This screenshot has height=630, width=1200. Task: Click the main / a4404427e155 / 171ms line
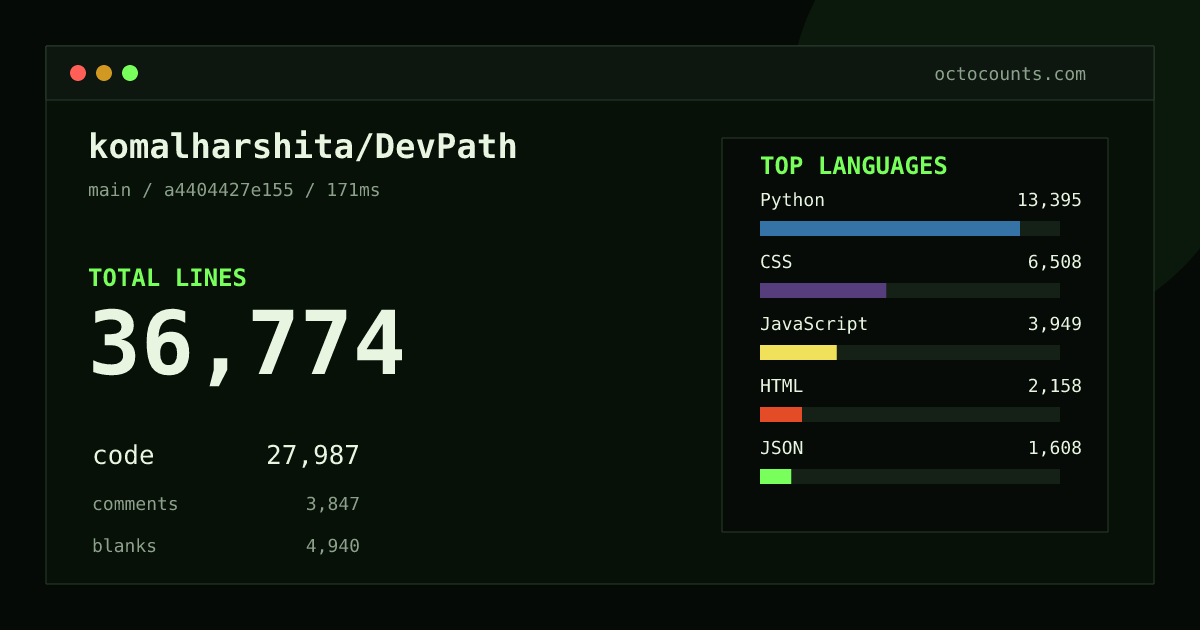(234, 190)
